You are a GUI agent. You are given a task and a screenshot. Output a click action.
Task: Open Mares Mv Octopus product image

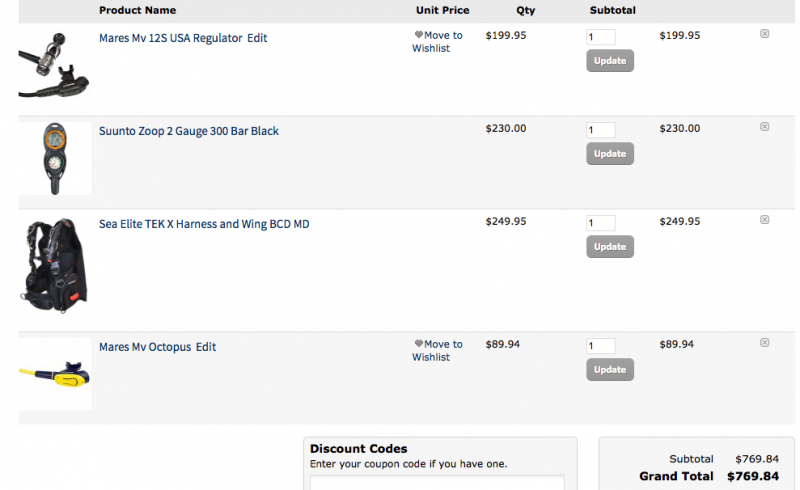55,374
